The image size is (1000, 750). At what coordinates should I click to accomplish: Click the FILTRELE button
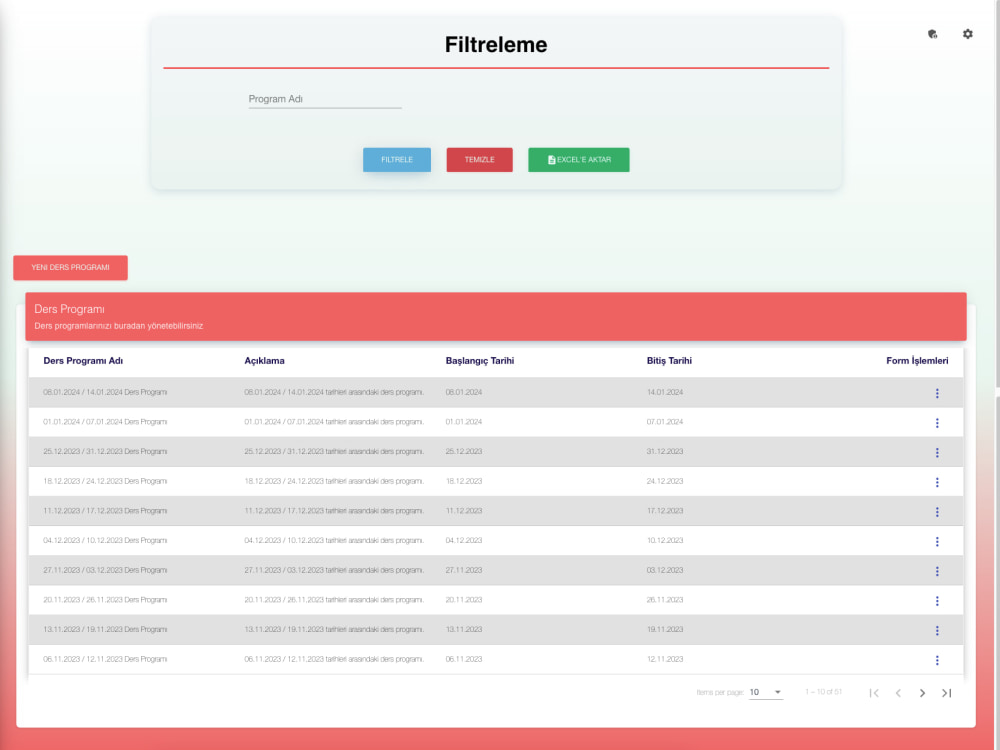pos(397,159)
